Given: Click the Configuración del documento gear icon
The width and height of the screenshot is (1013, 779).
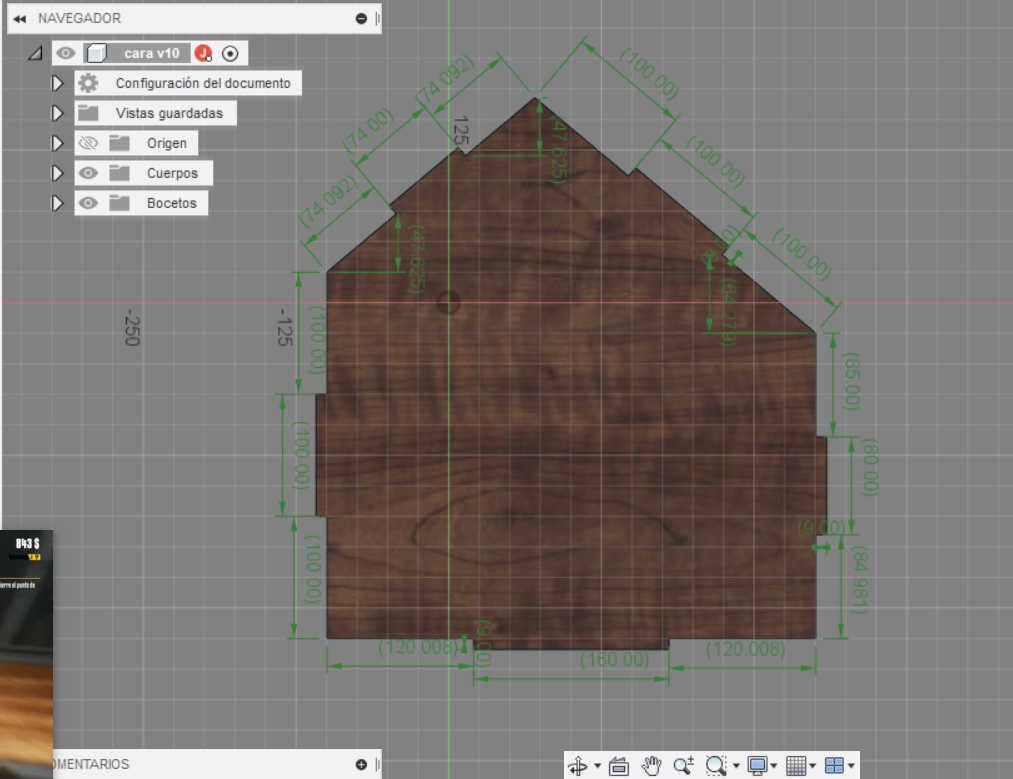Looking at the screenshot, I should pyautogui.click(x=89, y=83).
